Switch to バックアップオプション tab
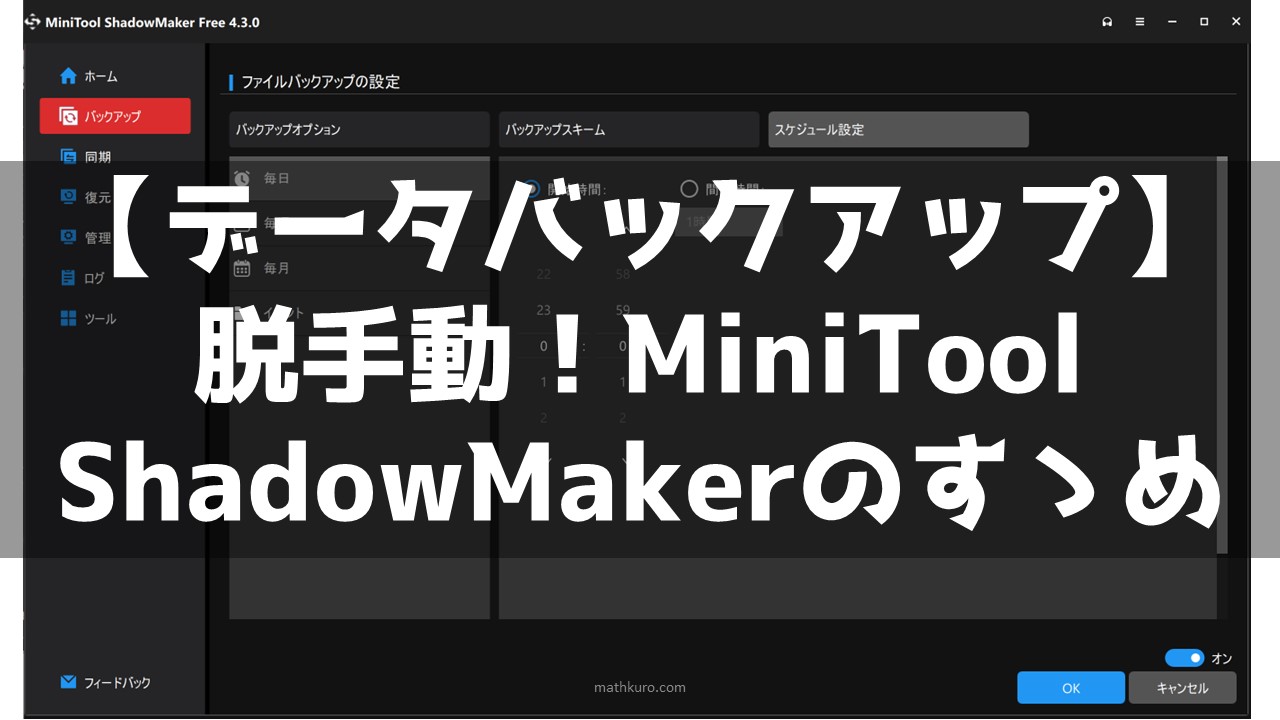Viewport: 1280px width, 720px height. pyautogui.click(x=359, y=130)
